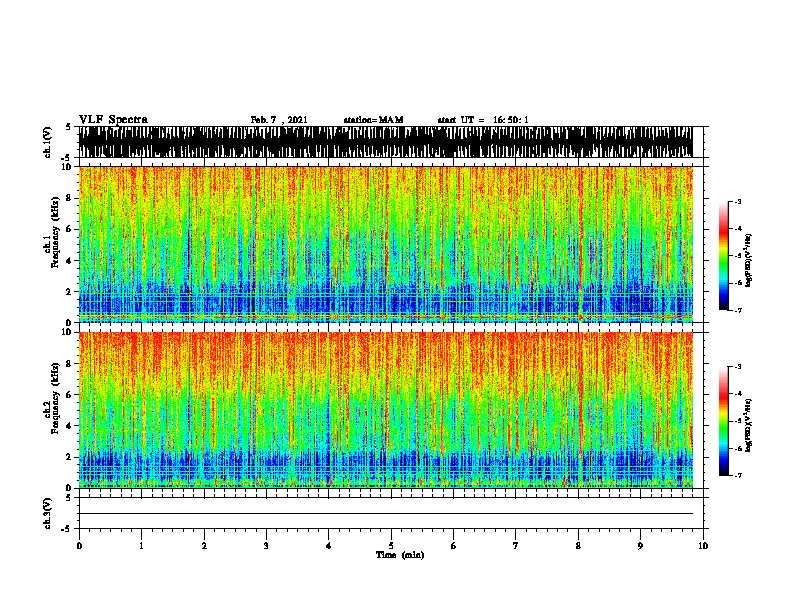Click the "station=MAM" header label
The height and width of the screenshot is (612, 792).
coord(373,120)
